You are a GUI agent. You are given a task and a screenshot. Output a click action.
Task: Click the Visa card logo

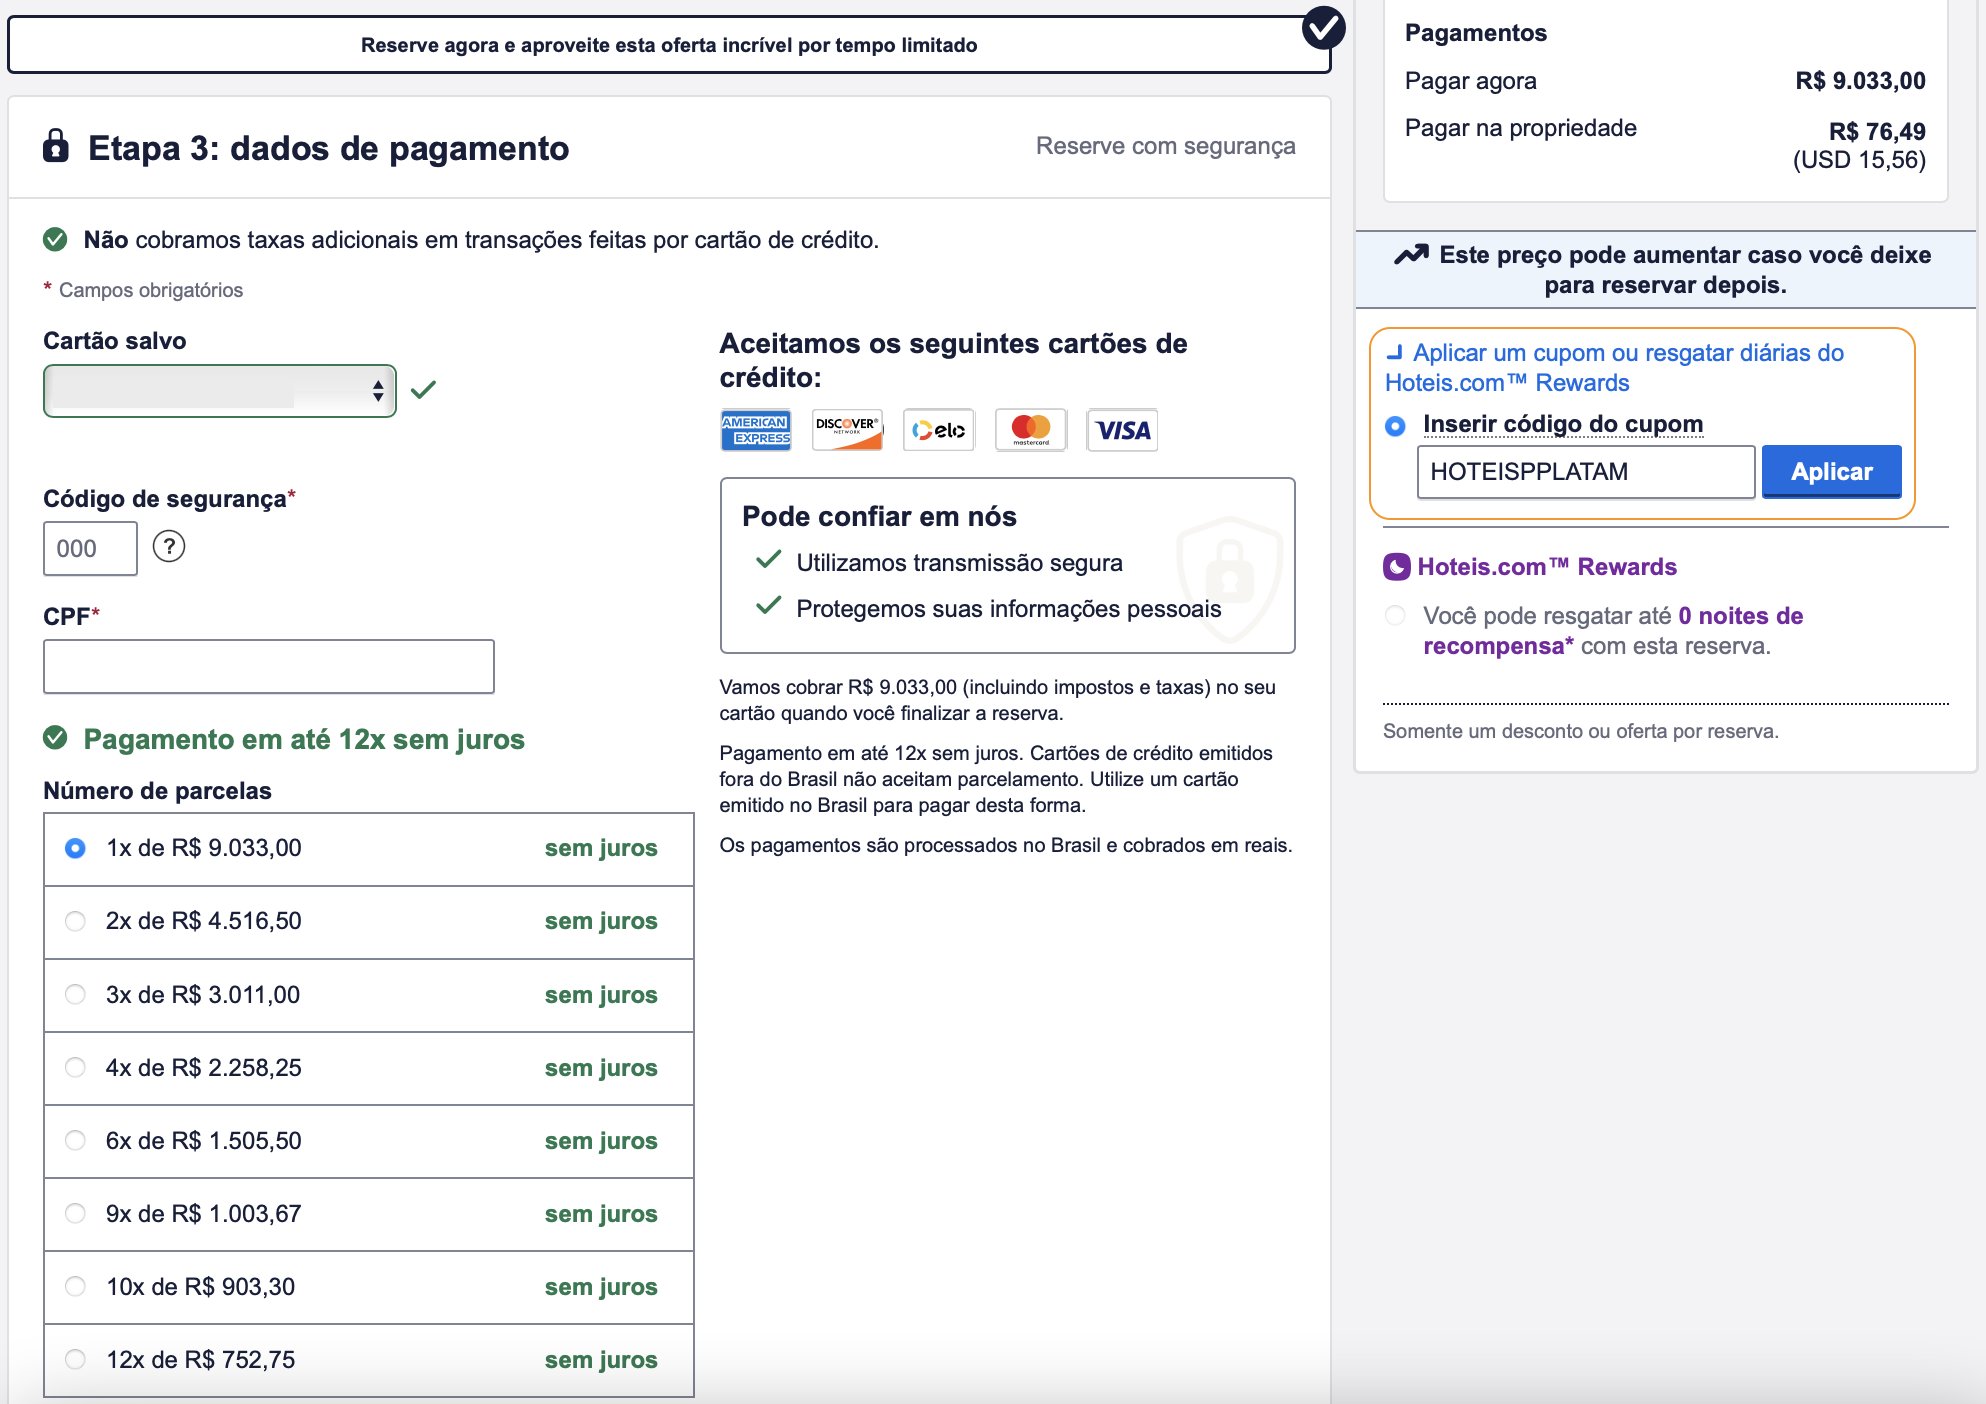(1122, 430)
